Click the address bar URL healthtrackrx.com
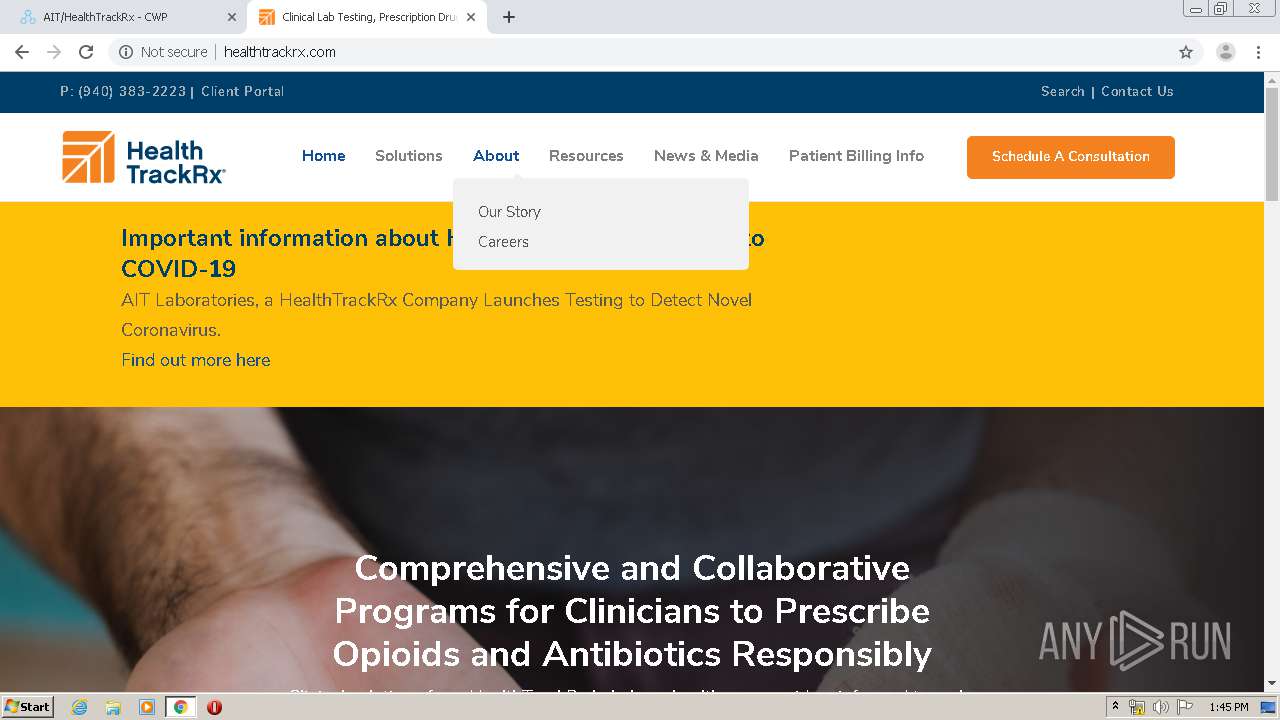 280,52
